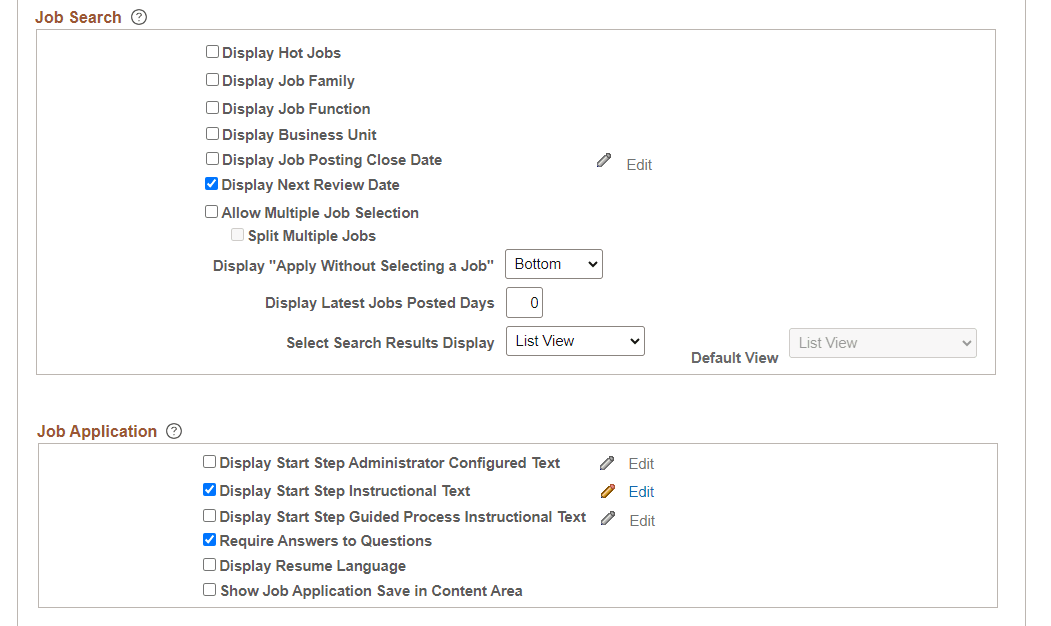The width and height of the screenshot is (1051, 626).
Task: Enable Display Hot Jobs checkbox
Action: tap(212, 52)
